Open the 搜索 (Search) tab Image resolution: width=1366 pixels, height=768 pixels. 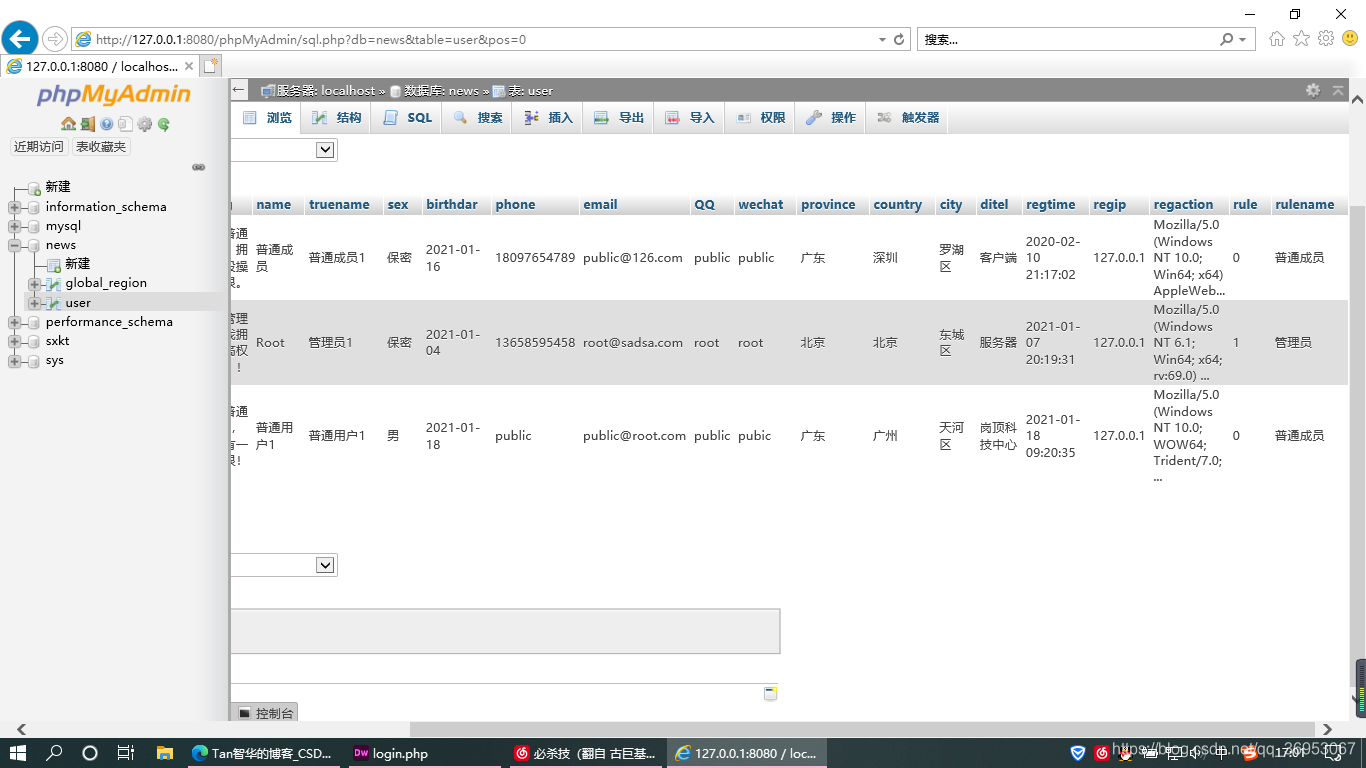point(477,118)
